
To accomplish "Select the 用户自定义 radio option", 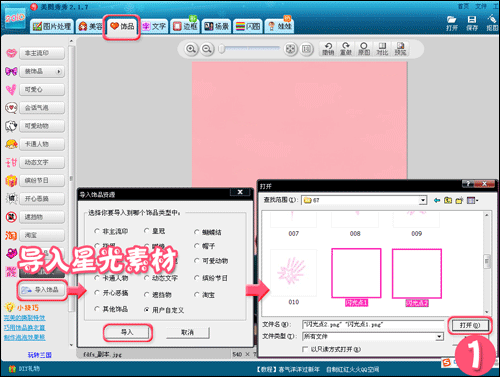I will click(146, 310).
